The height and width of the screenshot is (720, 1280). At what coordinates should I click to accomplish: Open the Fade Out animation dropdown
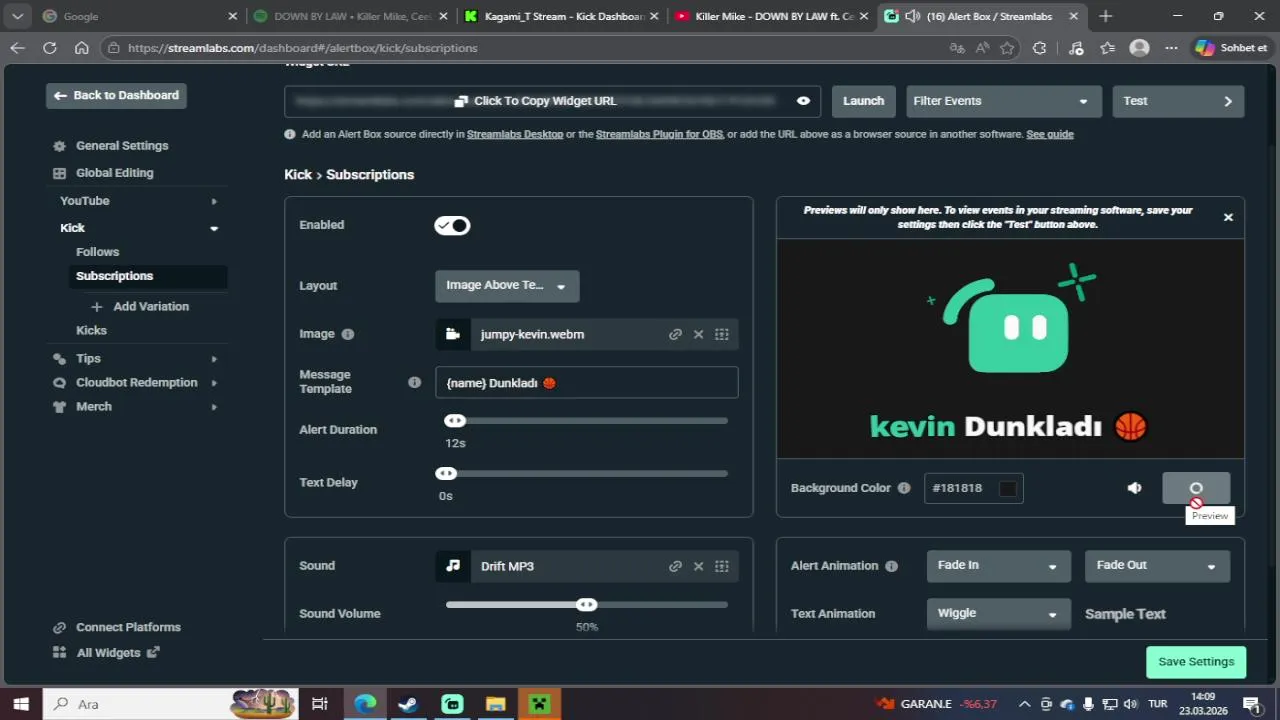click(1157, 566)
